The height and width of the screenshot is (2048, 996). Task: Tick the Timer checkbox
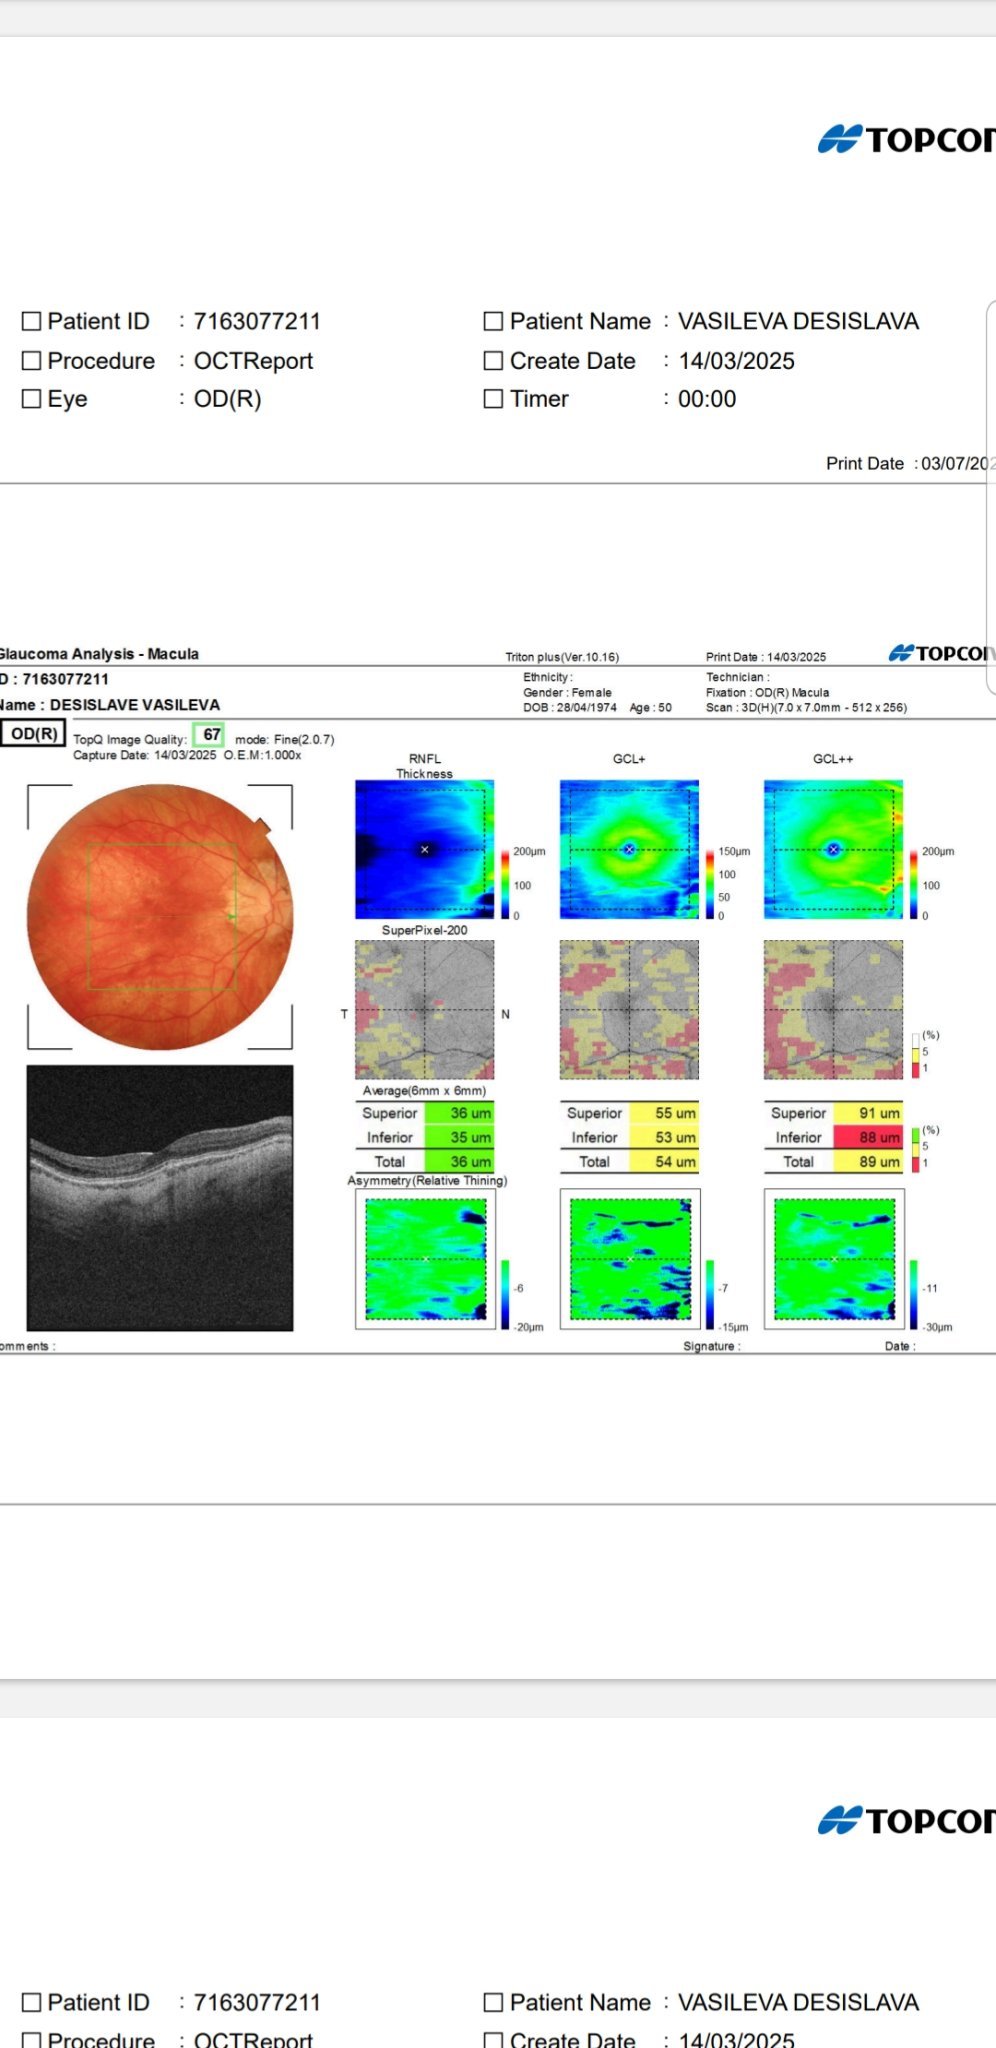[x=493, y=399]
